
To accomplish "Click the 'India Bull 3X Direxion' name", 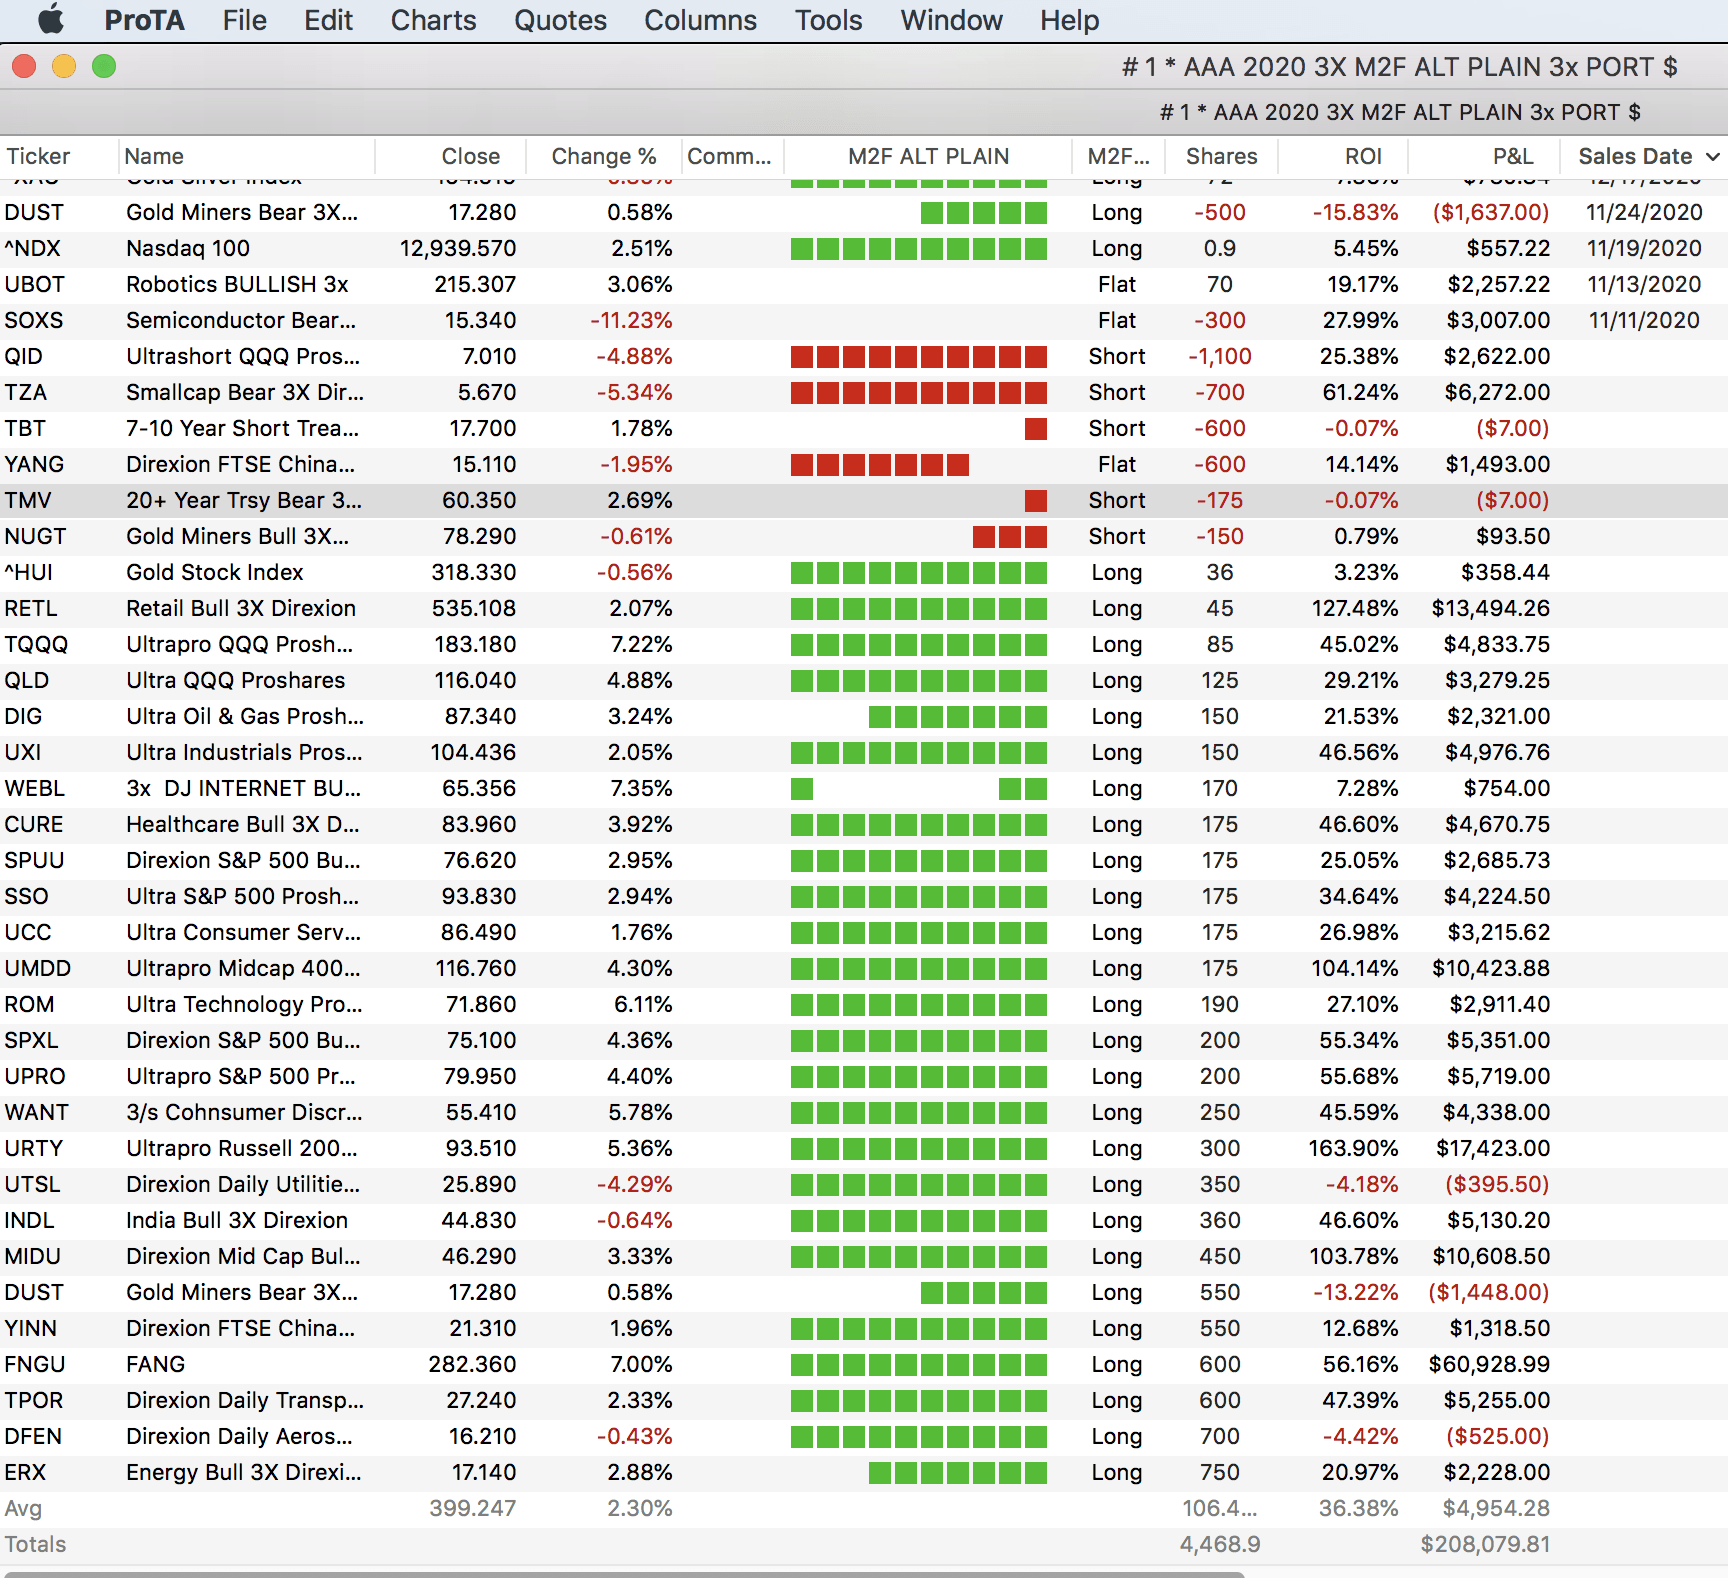I will (x=237, y=1220).
